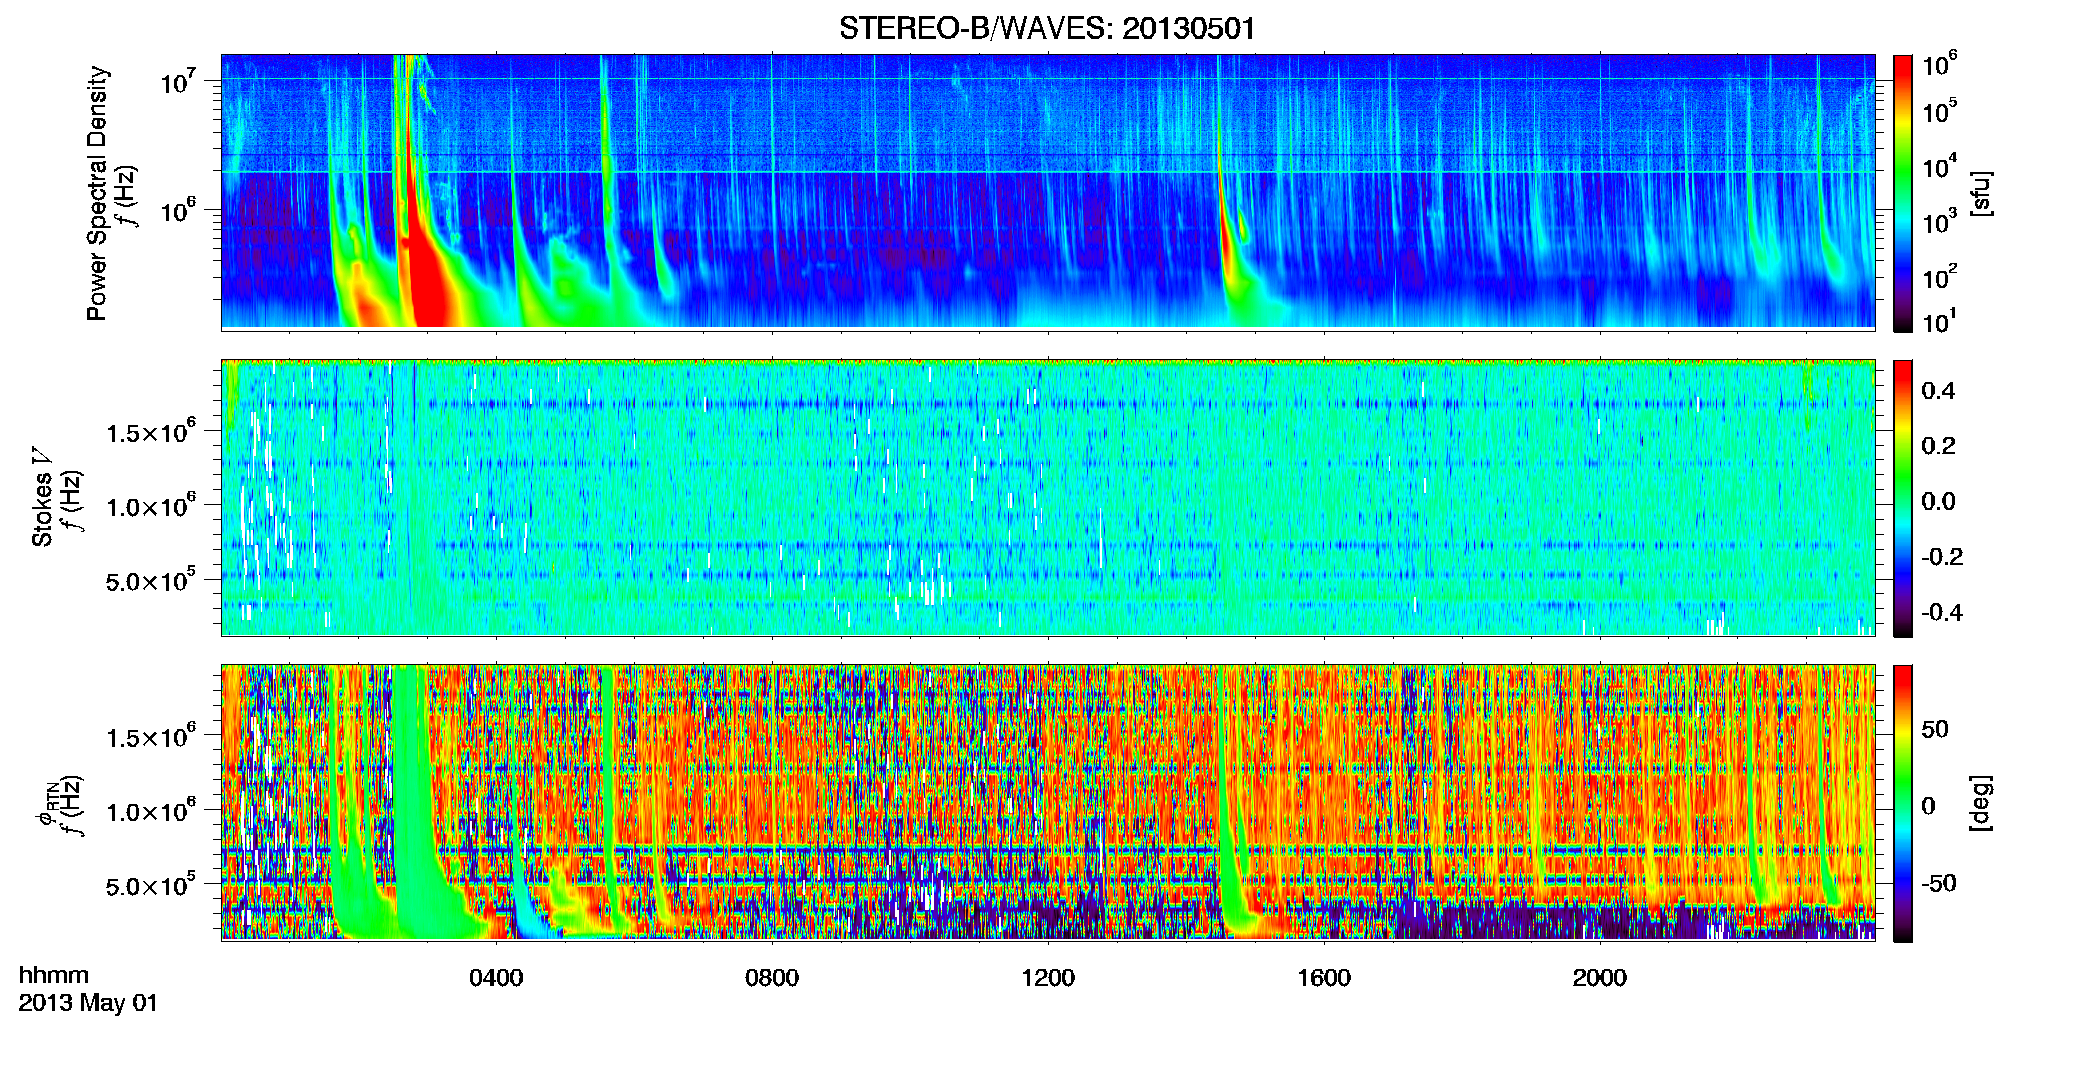Click the 1.0×10^6 tick on Stokes V axis

point(151,506)
